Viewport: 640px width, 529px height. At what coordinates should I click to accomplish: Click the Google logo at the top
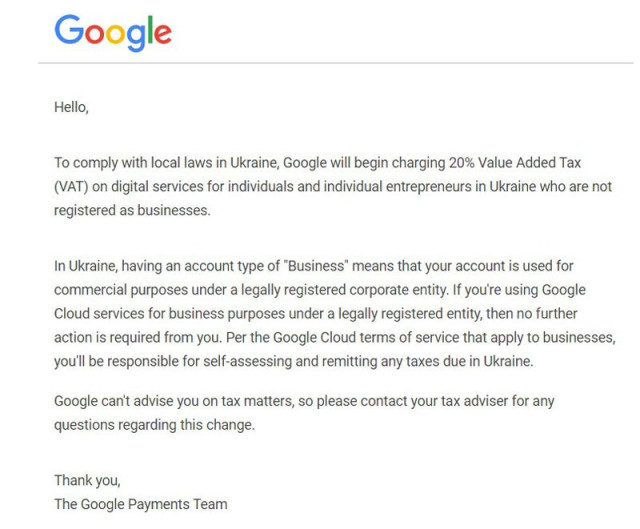click(x=113, y=32)
